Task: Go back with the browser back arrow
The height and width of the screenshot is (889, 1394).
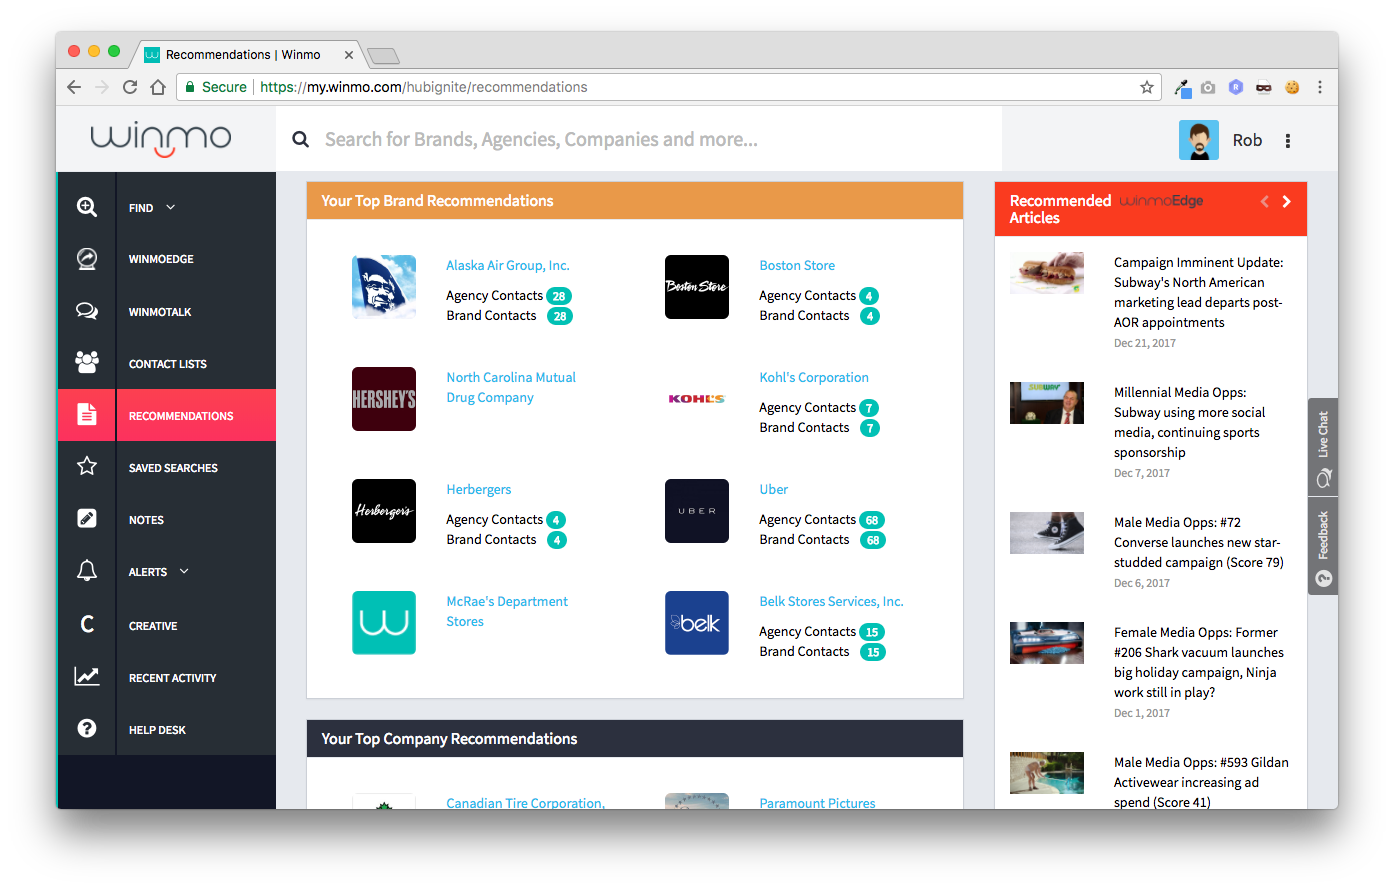Action: [x=74, y=87]
